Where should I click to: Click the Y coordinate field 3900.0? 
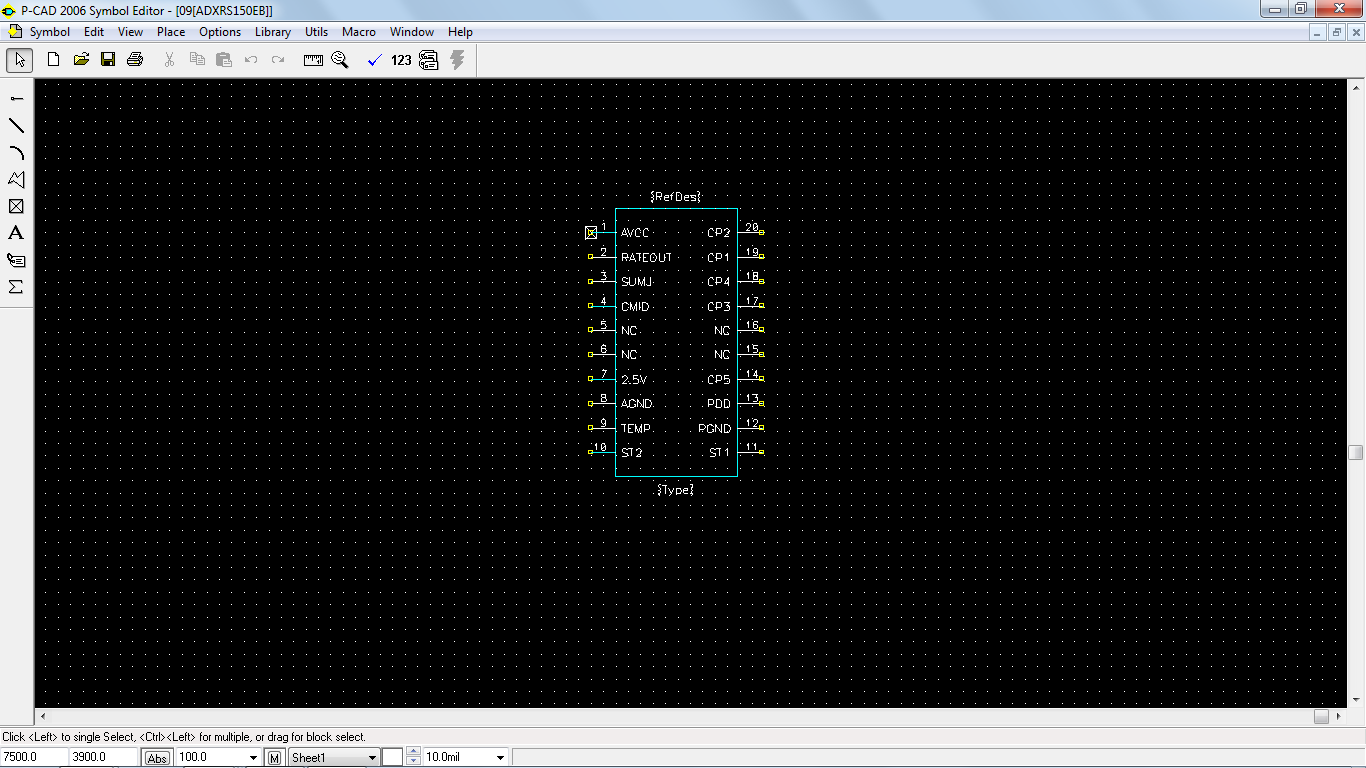pos(103,757)
